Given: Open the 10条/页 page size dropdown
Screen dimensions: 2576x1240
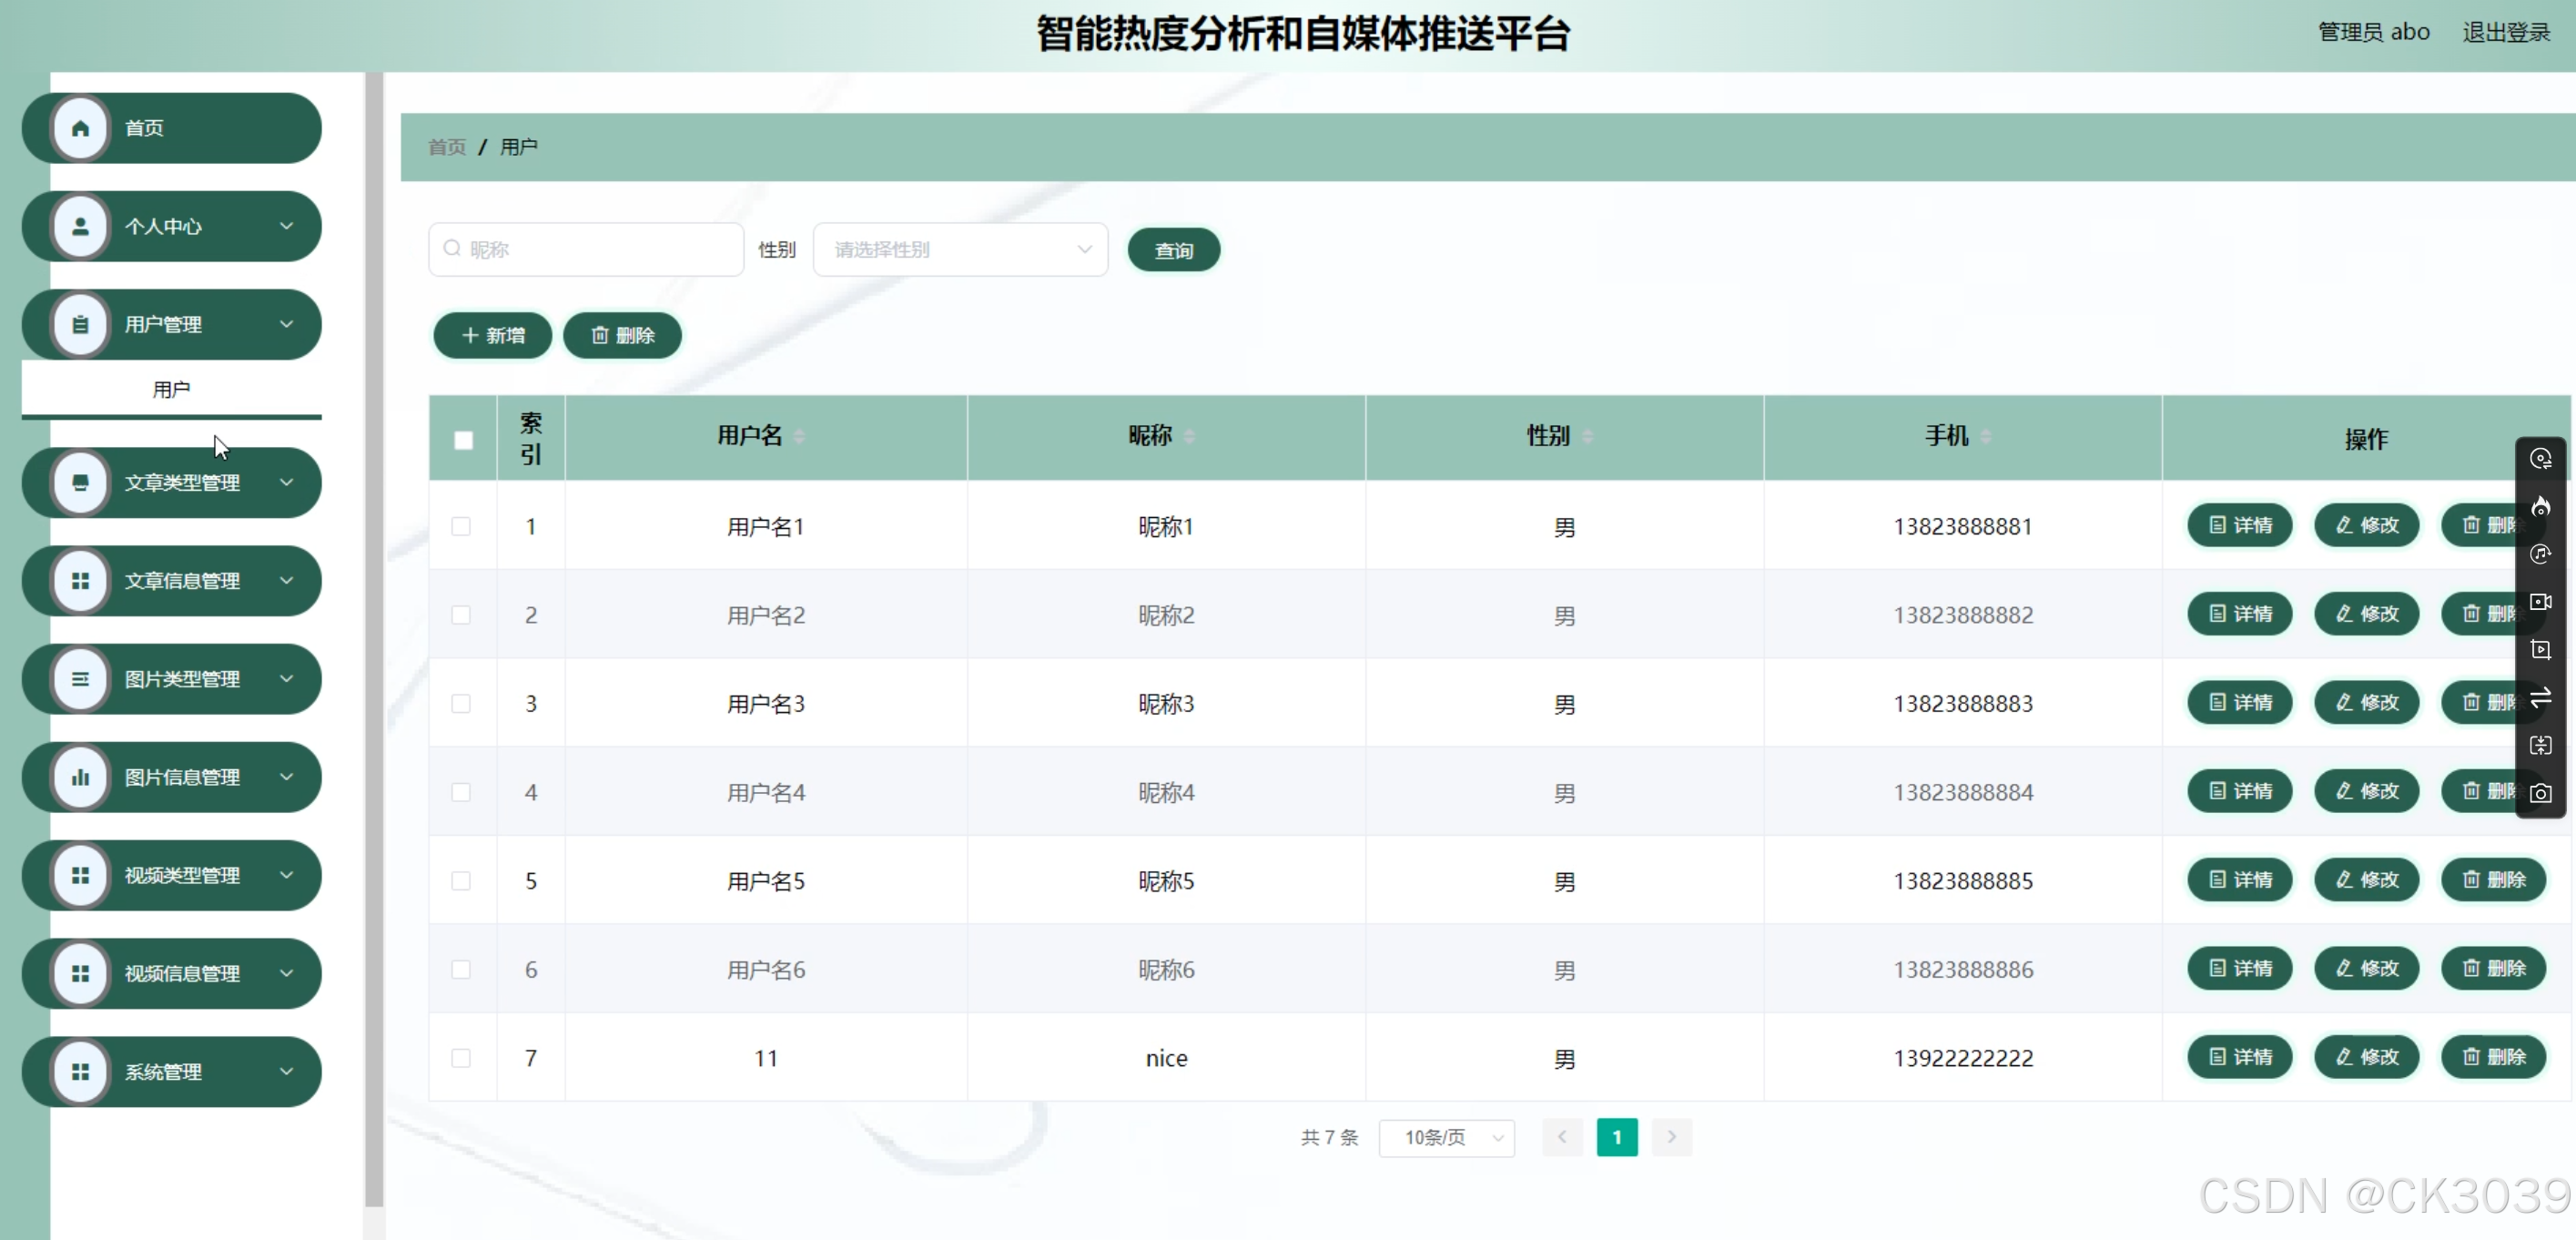Looking at the screenshot, I should (1446, 1137).
